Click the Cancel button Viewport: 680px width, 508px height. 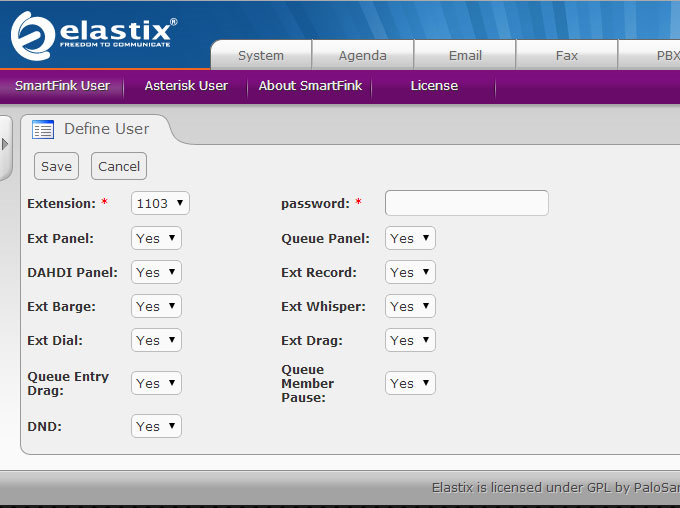119,166
